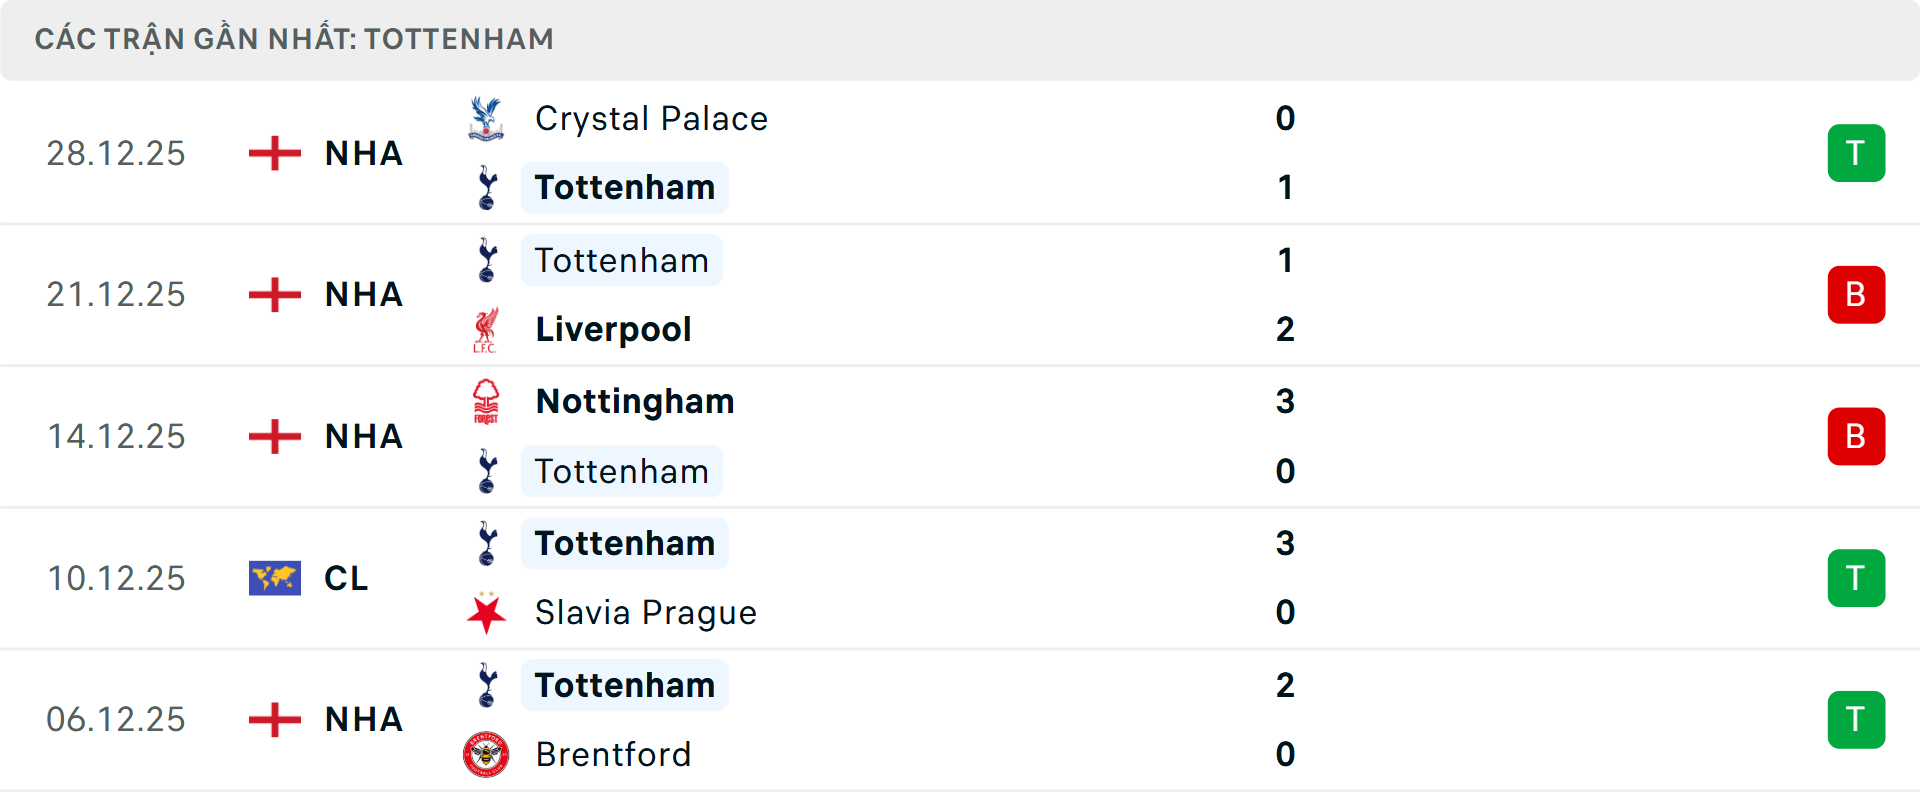Click the date 06.12.25
Viewport: 1920px width, 792px height.
click(x=116, y=719)
